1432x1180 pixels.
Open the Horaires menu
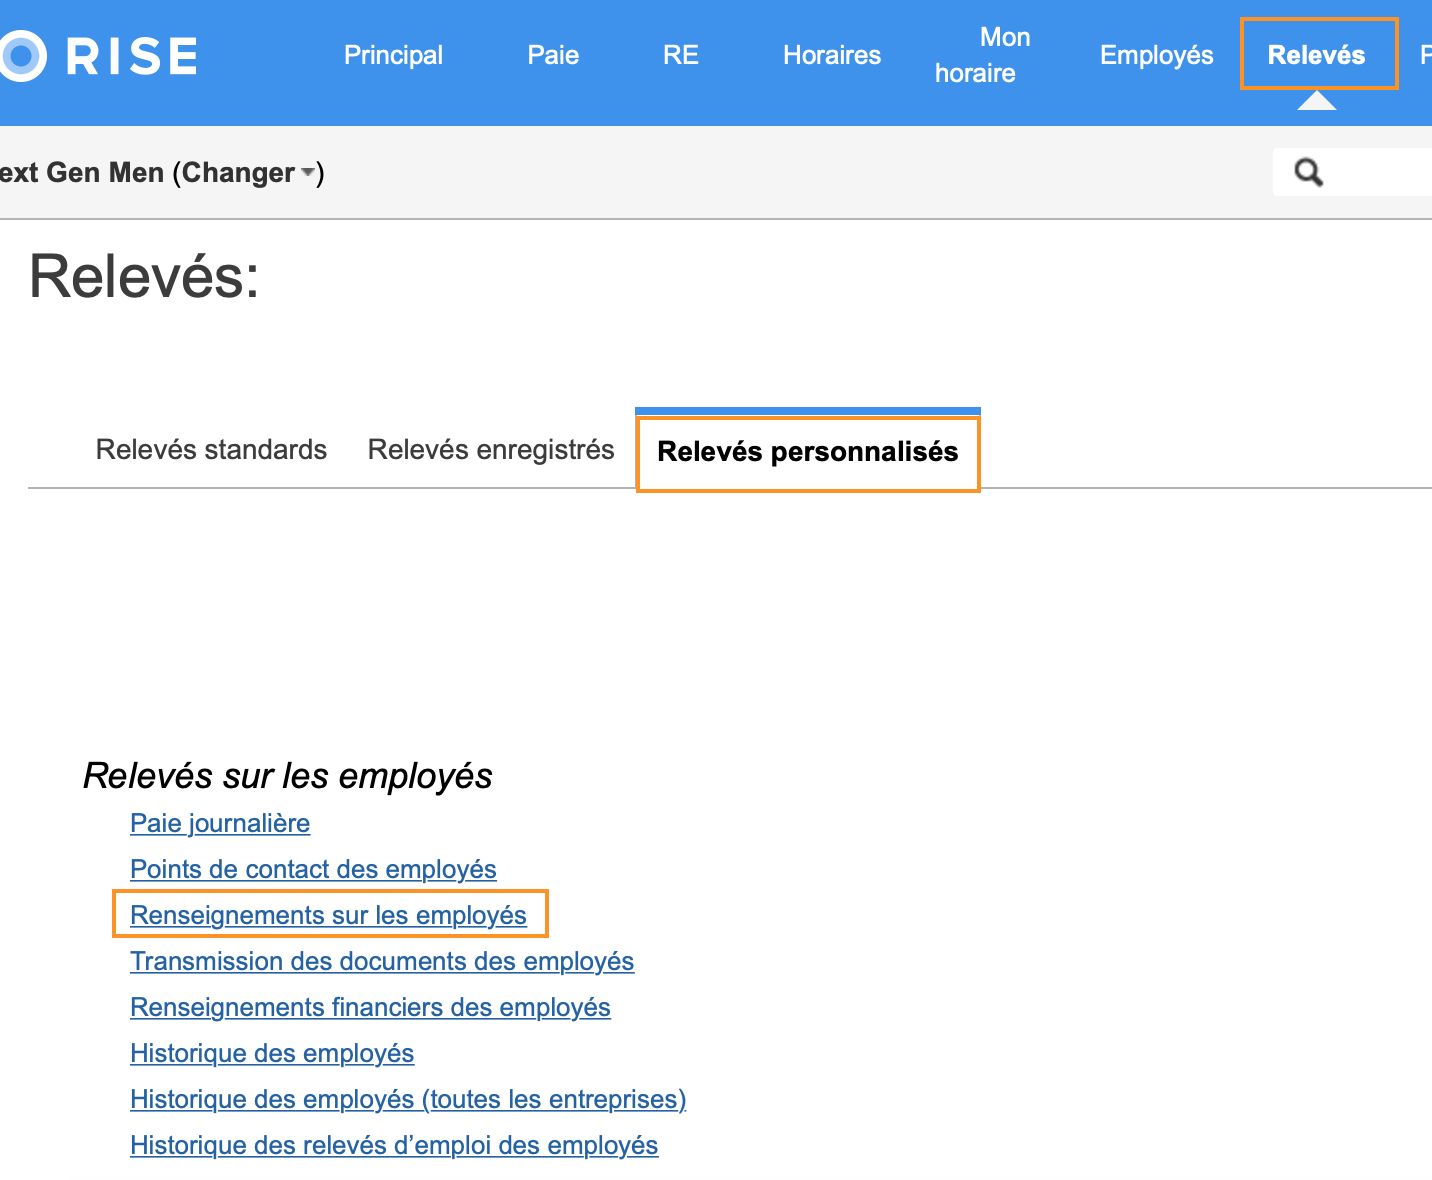point(831,55)
